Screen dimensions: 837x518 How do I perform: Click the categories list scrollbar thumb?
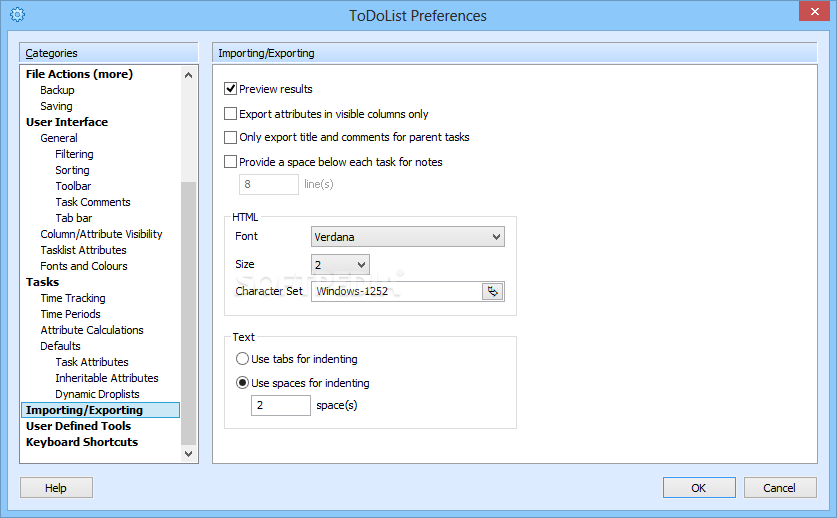click(188, 313)
